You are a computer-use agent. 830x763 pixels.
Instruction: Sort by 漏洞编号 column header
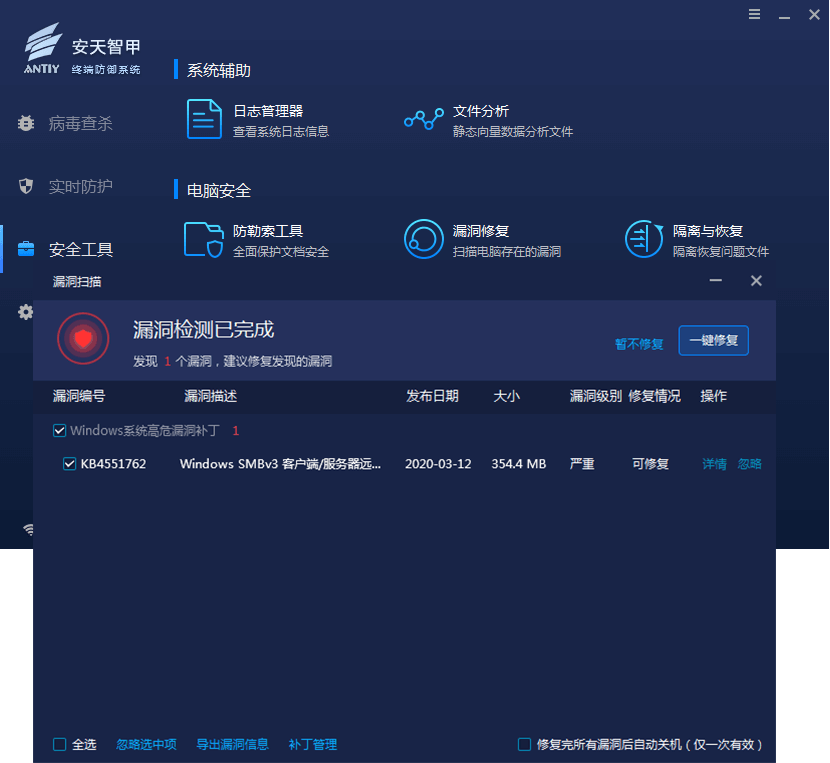tap(79, 396)
